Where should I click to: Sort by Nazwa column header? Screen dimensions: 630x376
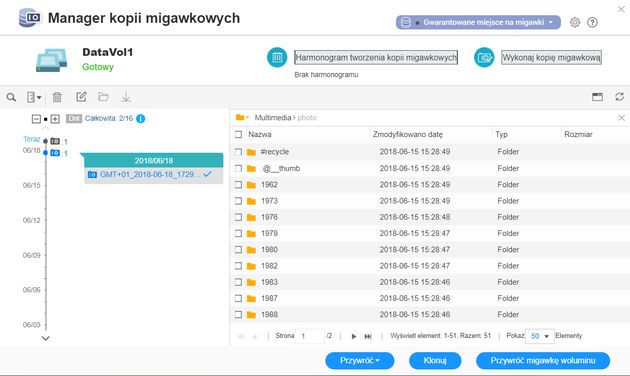coord(260,134)
